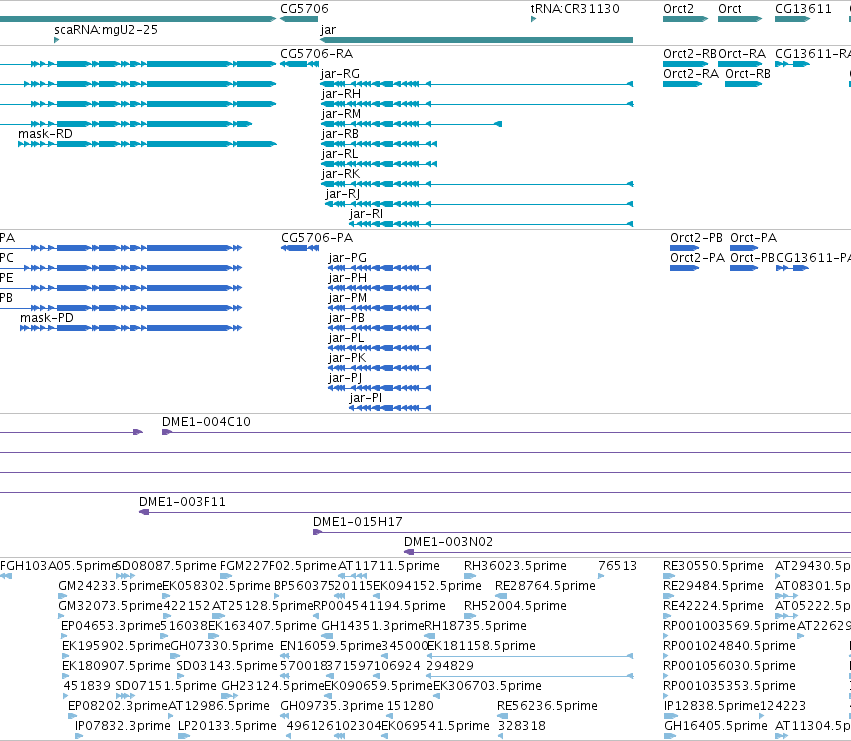This screenshot has width=851, height=741.
Task: Click the GH16405.5prime EST label
Action: [716, 726]
